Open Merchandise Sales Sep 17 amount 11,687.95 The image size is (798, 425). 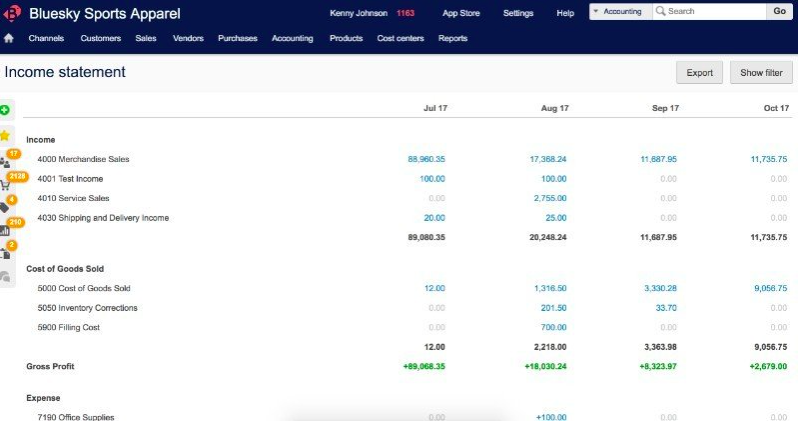[658, 159]
